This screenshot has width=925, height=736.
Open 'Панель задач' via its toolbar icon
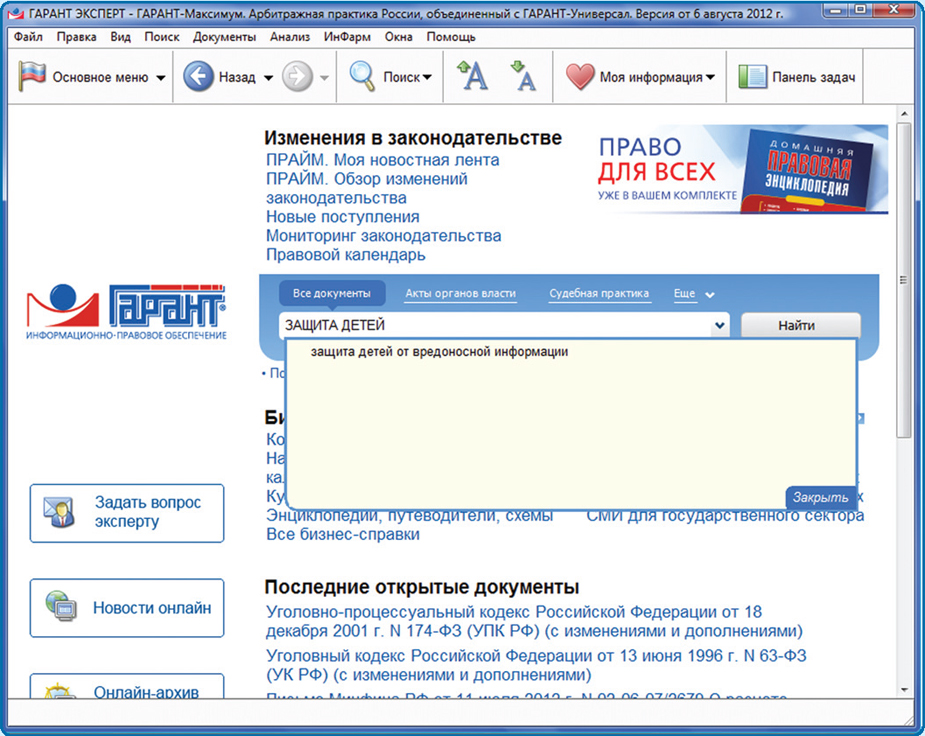coord(752,76)
